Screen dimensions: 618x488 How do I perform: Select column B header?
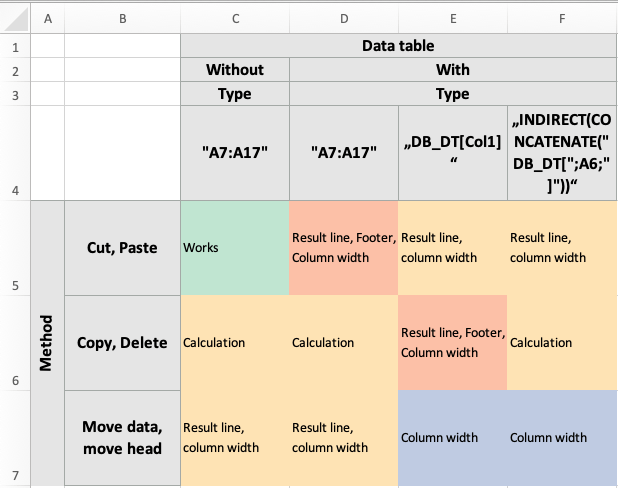point(123,19)
